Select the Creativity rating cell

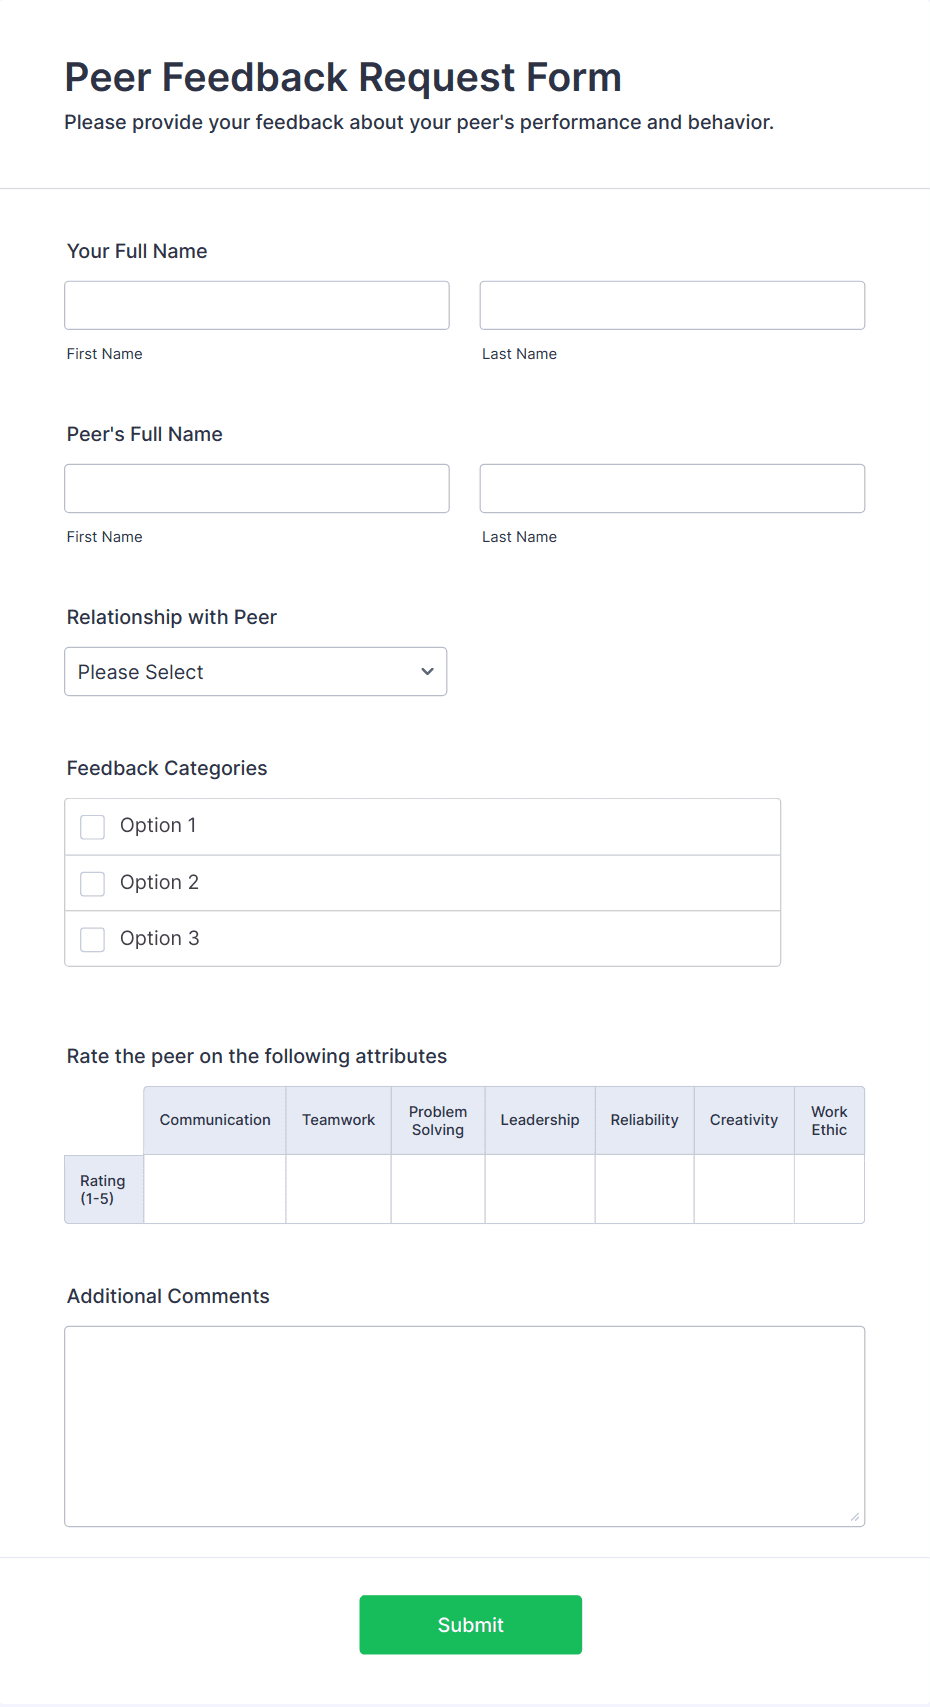point(744,1189)
